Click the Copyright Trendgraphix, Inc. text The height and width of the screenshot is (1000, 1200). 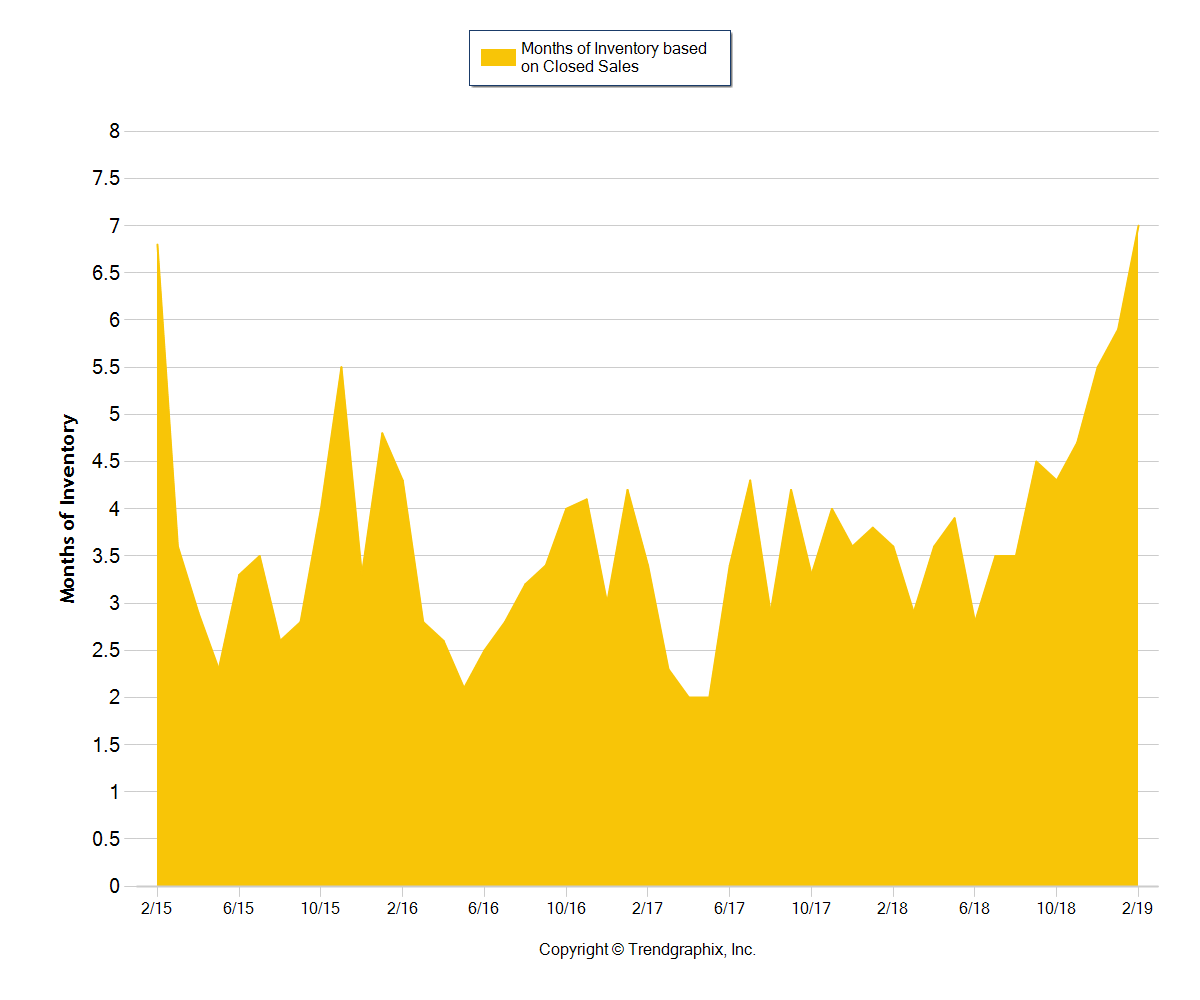[647, 950]
